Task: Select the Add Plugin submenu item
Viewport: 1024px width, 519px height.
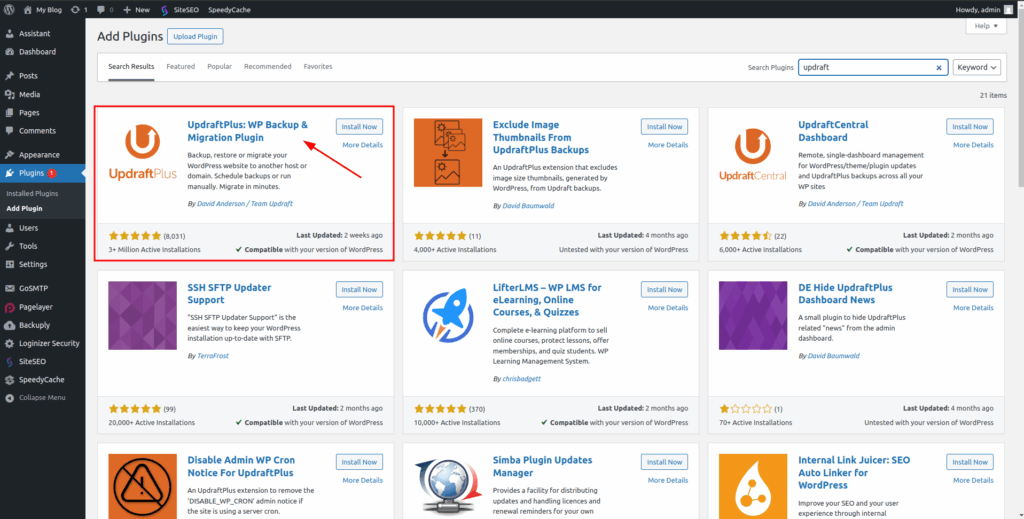Action: (24, 208)
